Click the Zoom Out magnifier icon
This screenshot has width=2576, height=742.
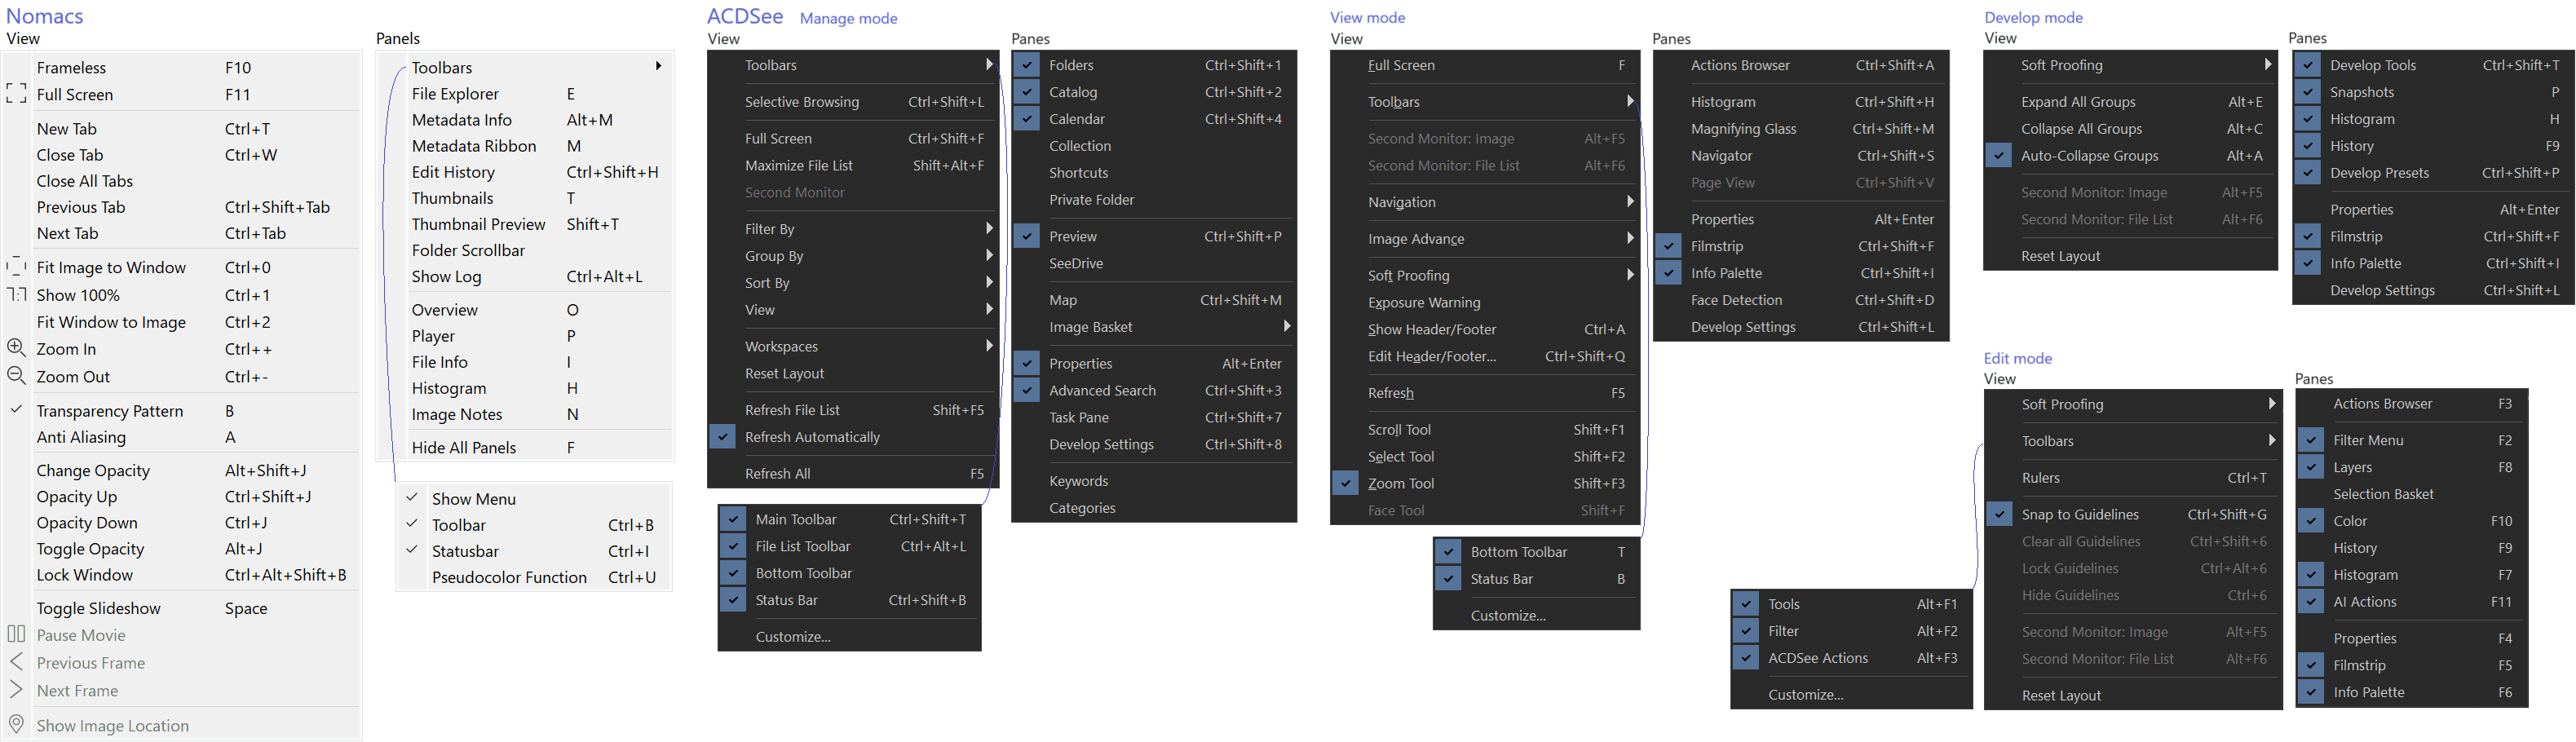[x=16, y=376]
